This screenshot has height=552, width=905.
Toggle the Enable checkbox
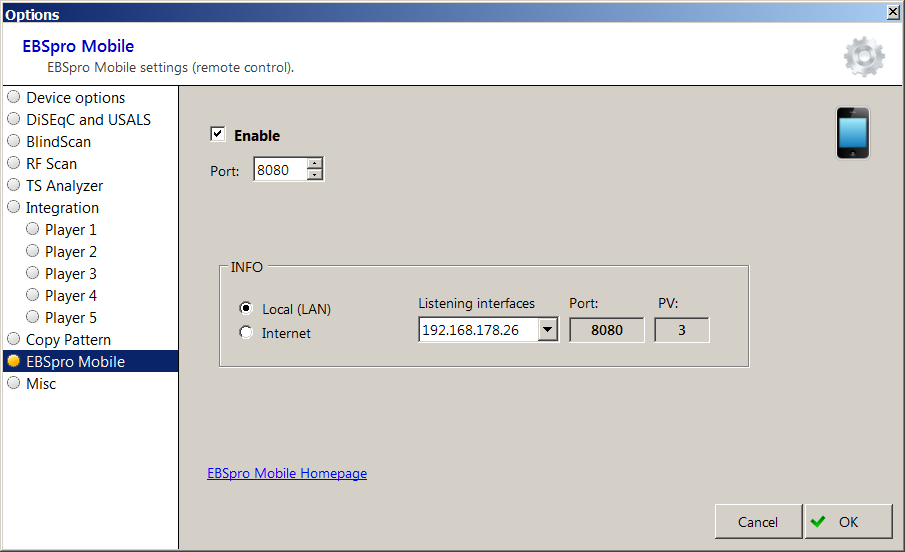click(x=218, y=134)
